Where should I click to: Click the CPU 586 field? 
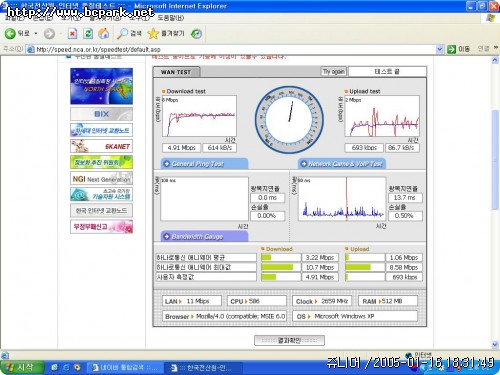[x=257, y=301]
